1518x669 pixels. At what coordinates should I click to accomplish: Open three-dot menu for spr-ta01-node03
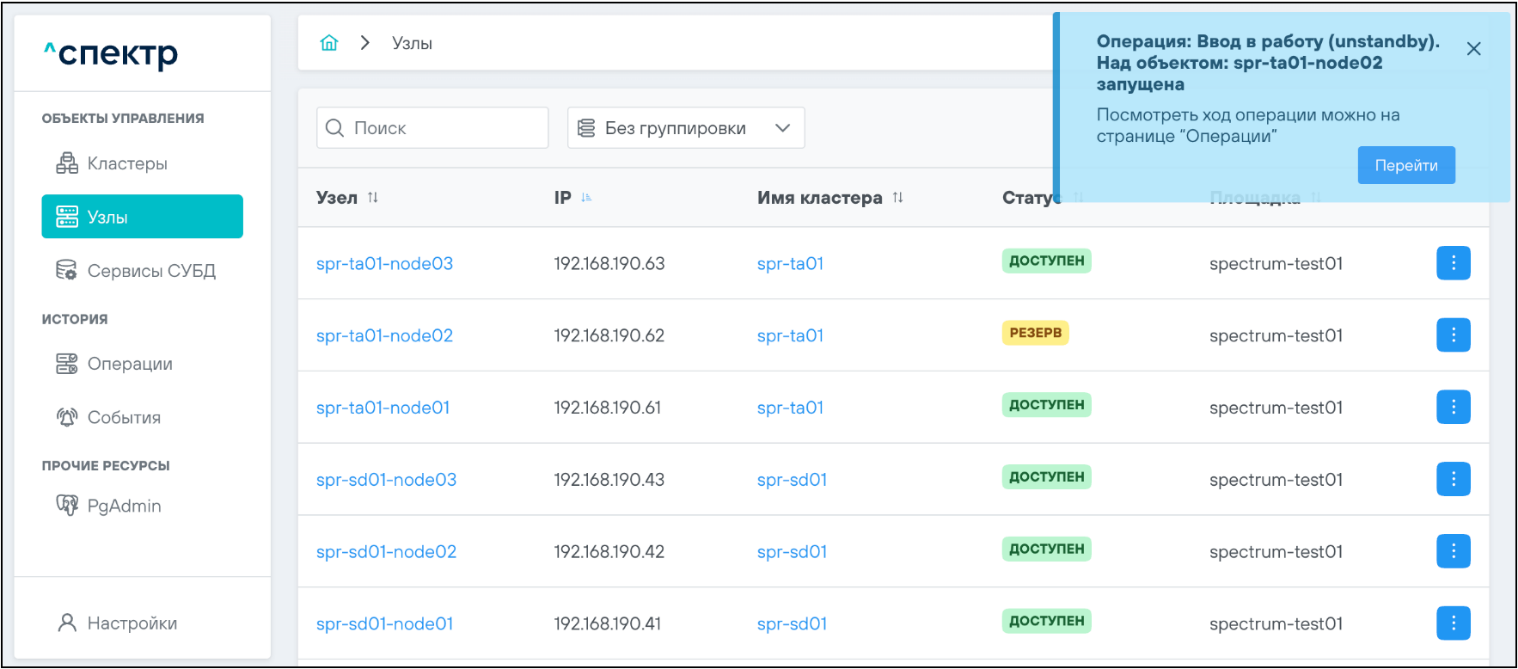[1453, 263]
